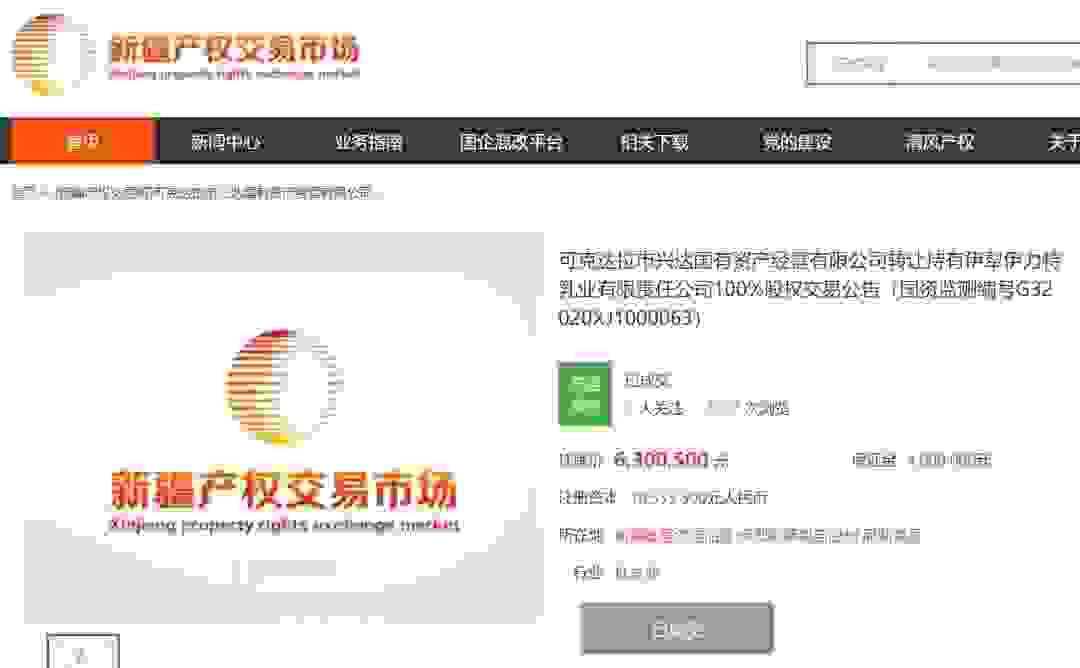Image resolution: width=1080 pixels, height=668 pixels.
Task: Click the breadcrumb path below the navigation bar
Action: (x=197, y=192)
